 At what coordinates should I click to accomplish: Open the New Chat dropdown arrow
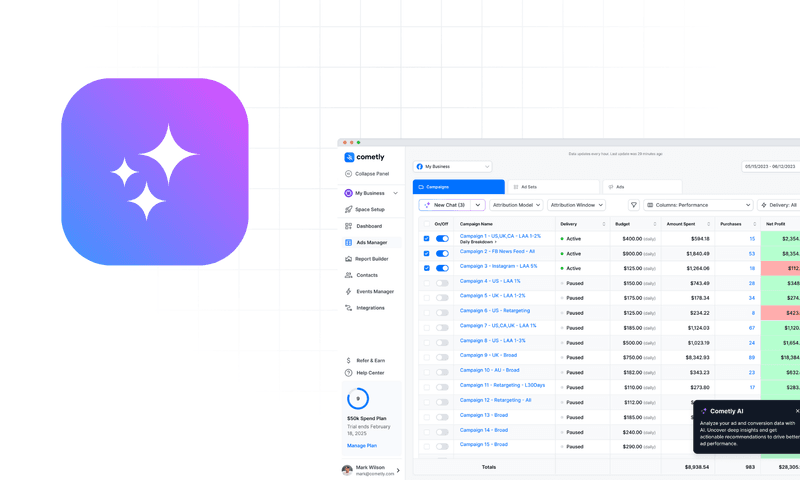tap(478, 205)
